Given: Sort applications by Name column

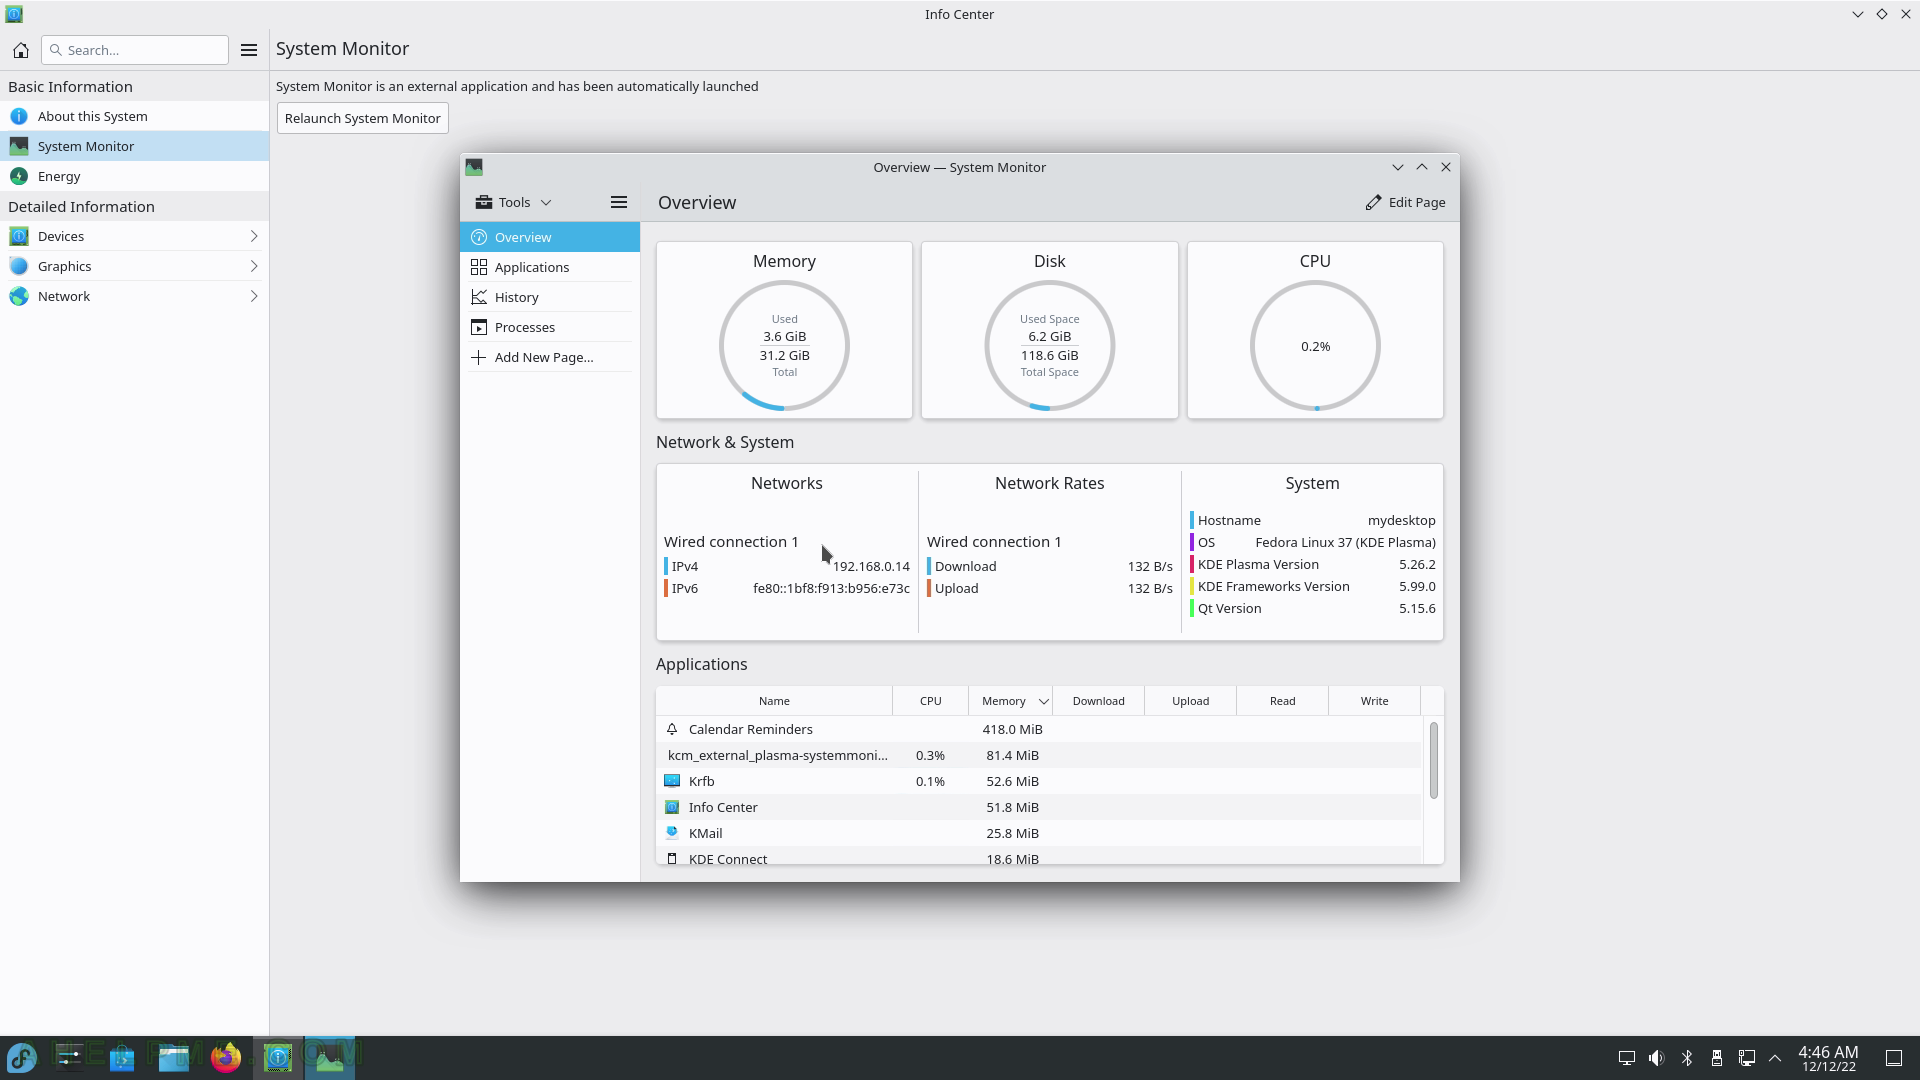Looking at the screenshot, I should tap(774, 701).
